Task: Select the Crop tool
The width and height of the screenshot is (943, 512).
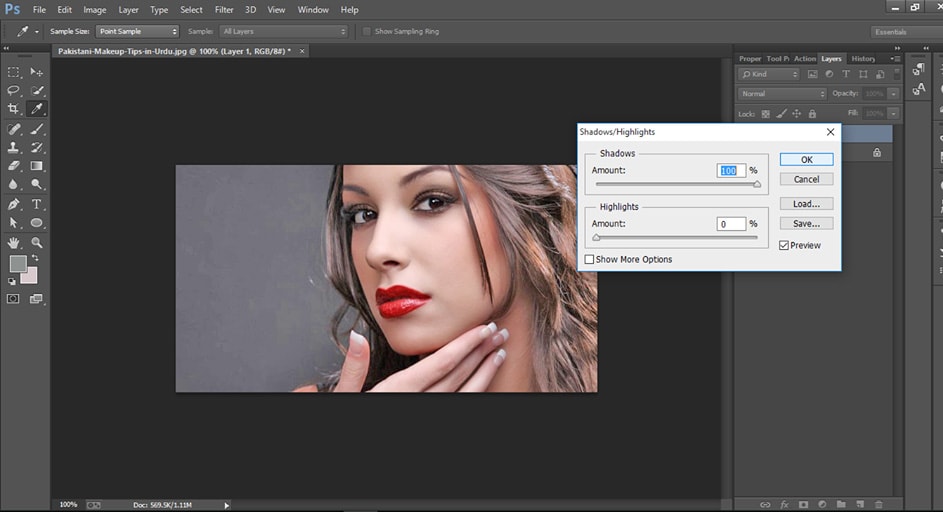Action: (x=14, y=108)
